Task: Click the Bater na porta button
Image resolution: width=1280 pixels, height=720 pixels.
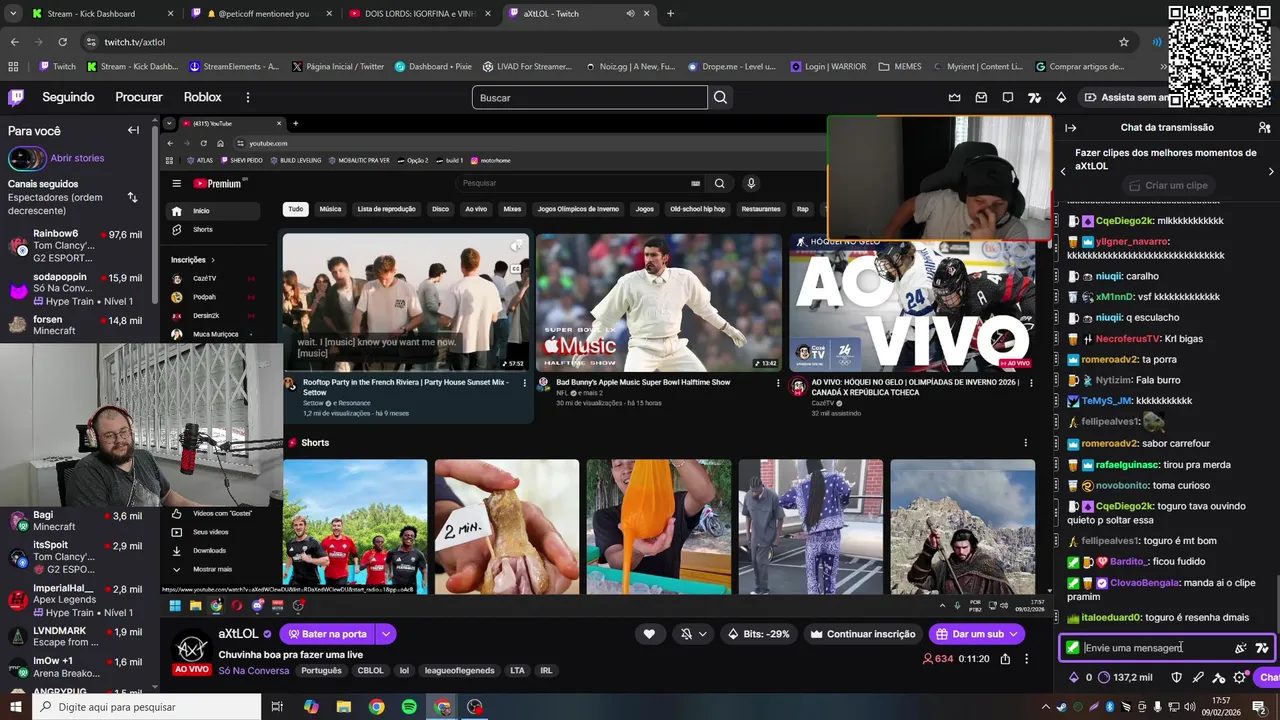Action: 327,634
